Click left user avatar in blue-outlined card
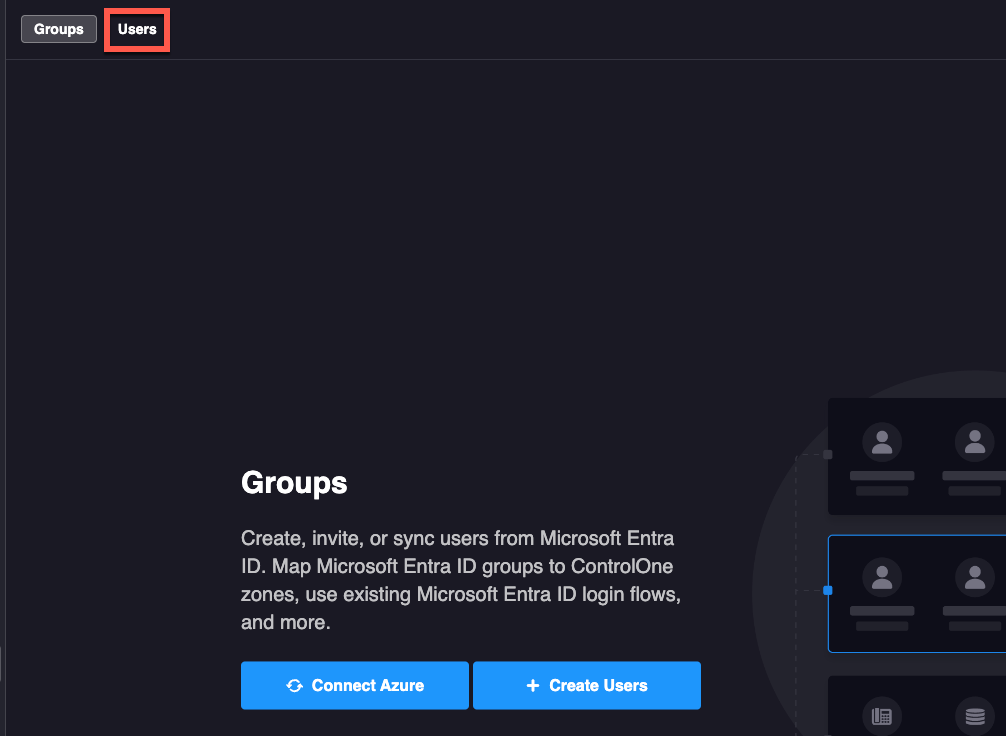1006x736 pixels. click(882, 577)
